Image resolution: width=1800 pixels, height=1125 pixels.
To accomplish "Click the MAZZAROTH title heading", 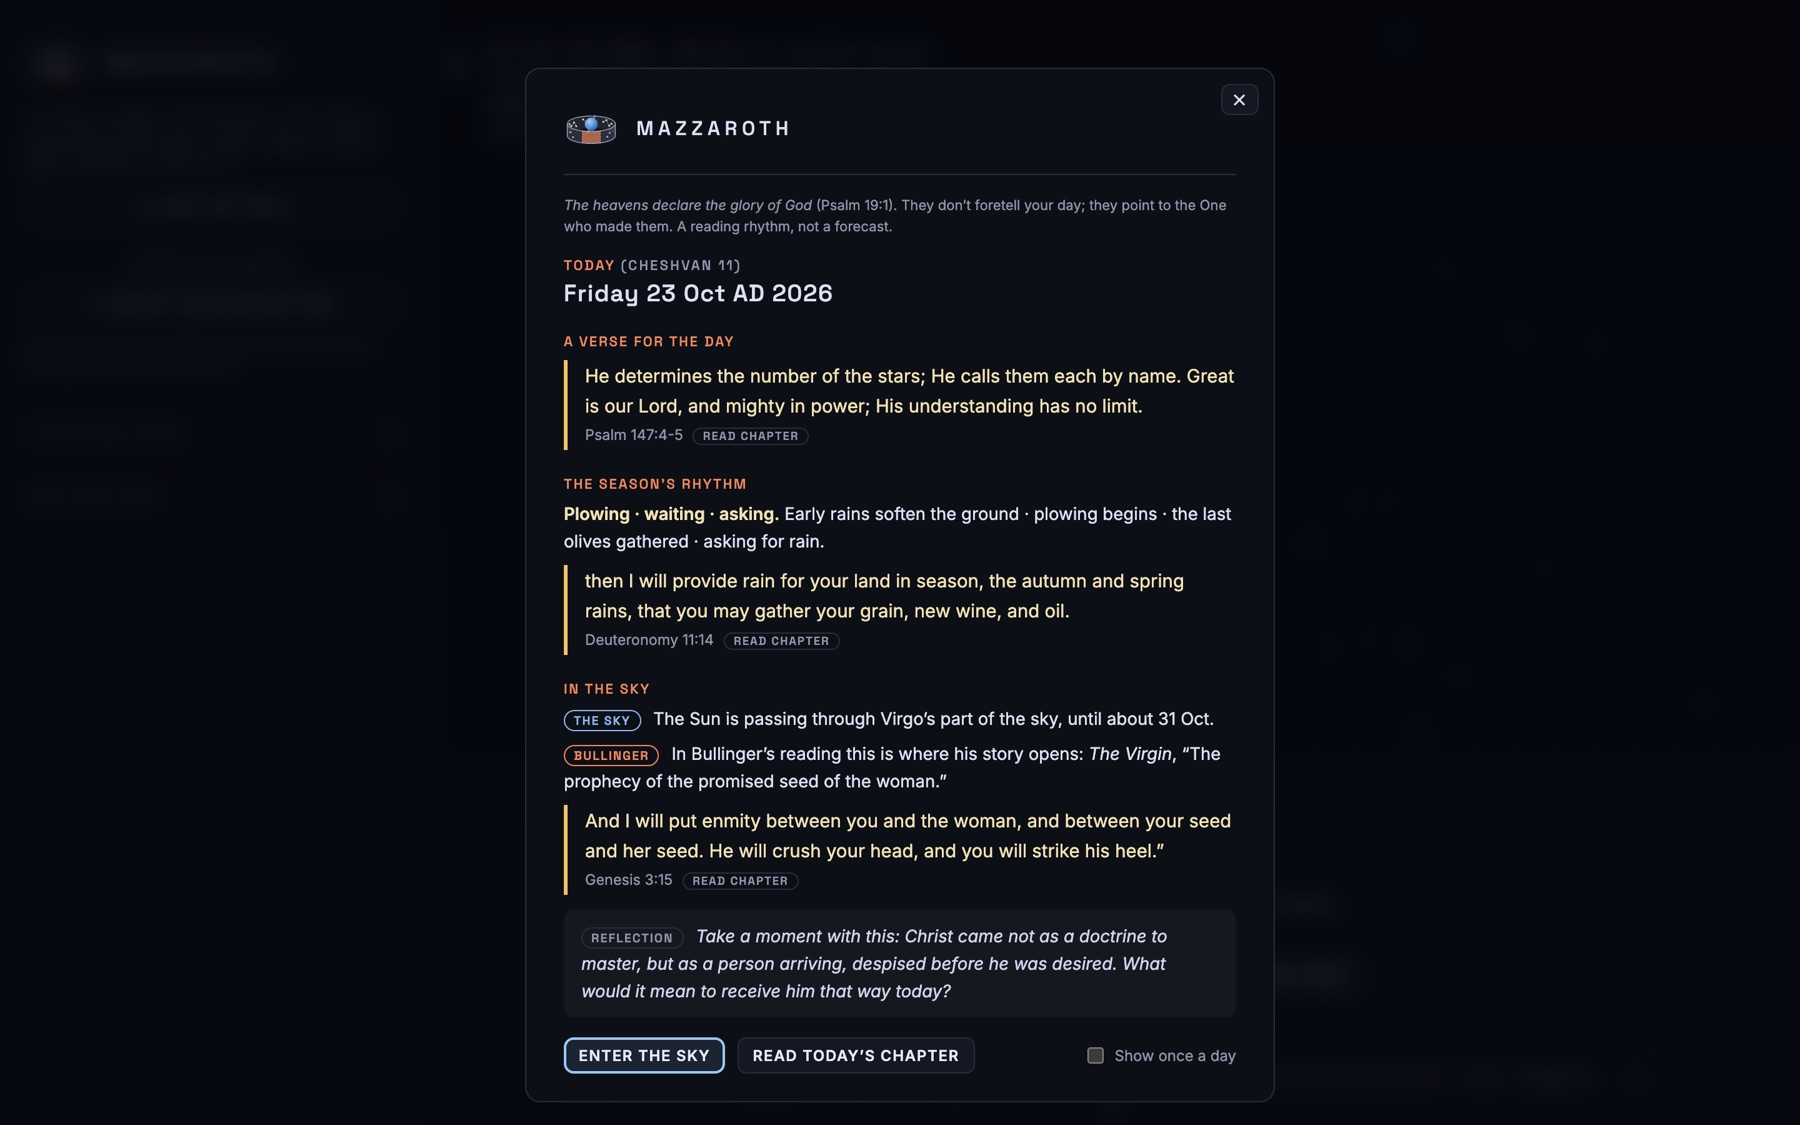I will pyautogui.click(x=713, y=129).
